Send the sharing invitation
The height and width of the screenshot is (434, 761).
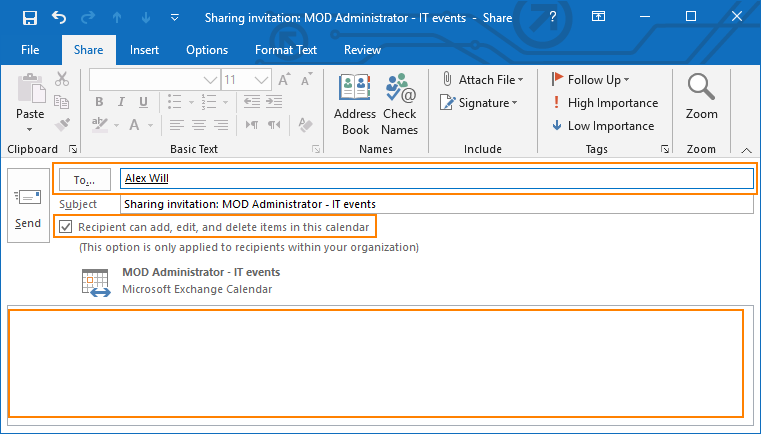pyautogui.click(x=28, y=206)
